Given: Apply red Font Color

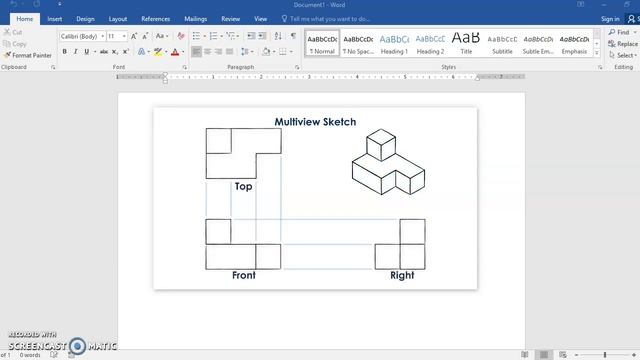Looking at the screenshot, I should (175, 52).
